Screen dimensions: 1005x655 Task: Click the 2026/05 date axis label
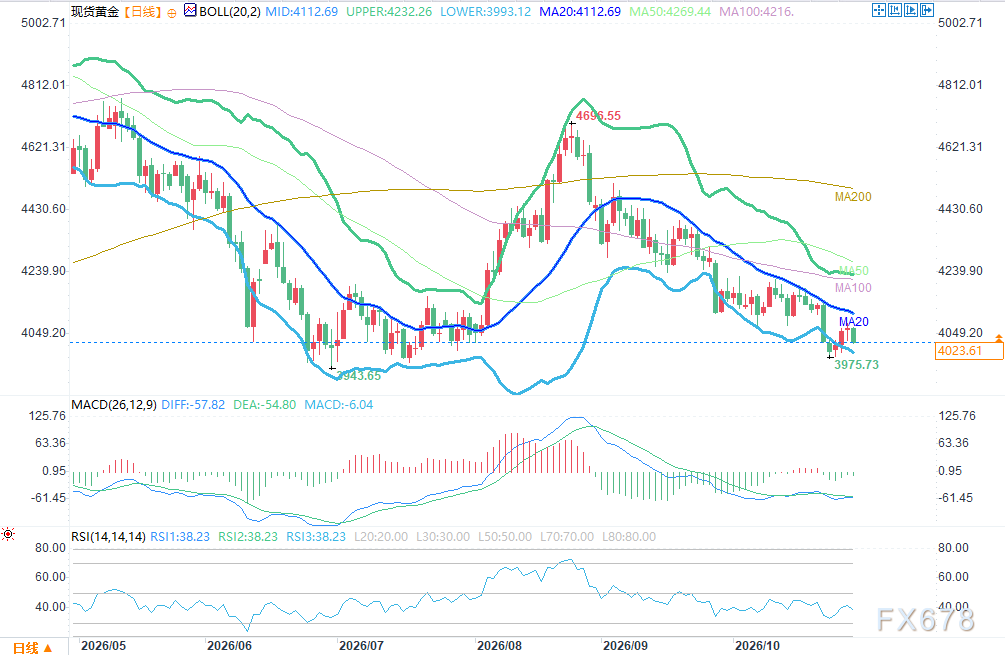104,646
